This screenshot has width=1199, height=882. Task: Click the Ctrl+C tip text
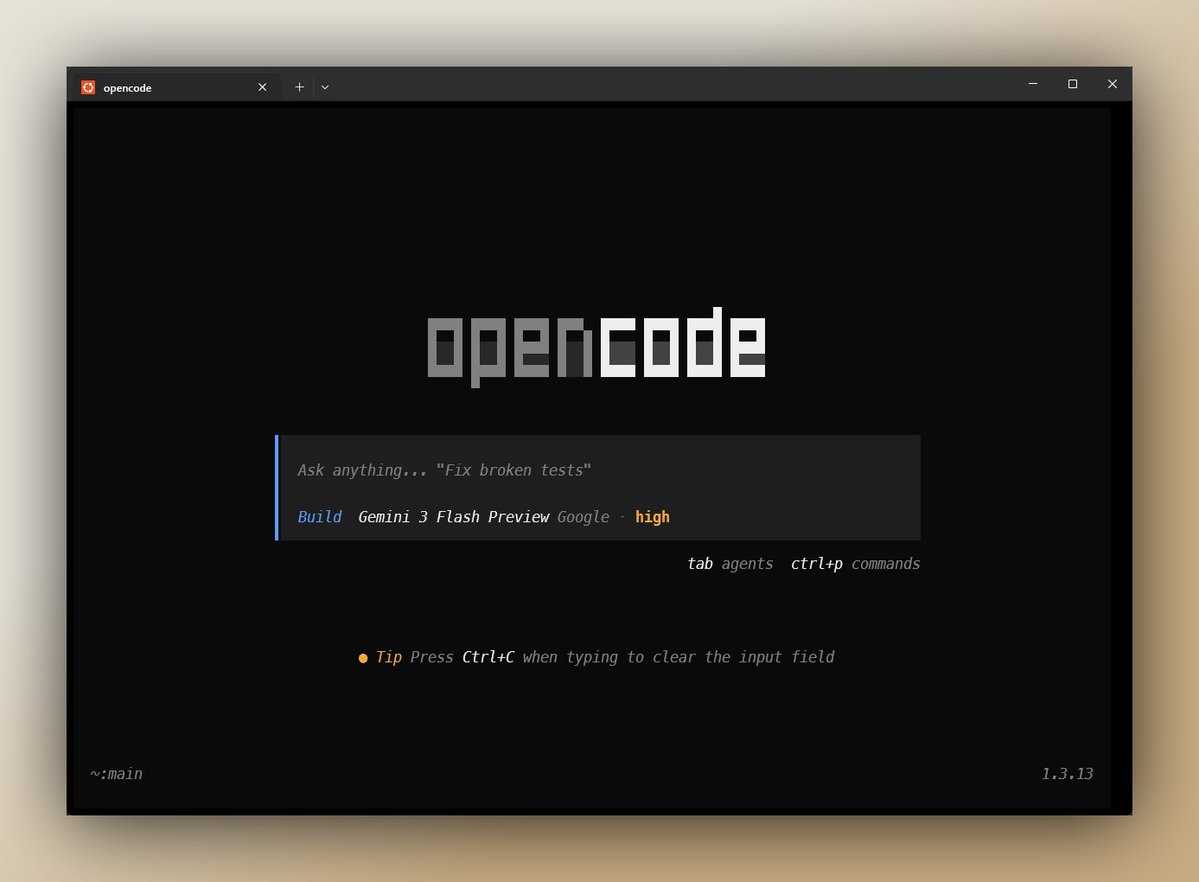click(x=488, y=657)
